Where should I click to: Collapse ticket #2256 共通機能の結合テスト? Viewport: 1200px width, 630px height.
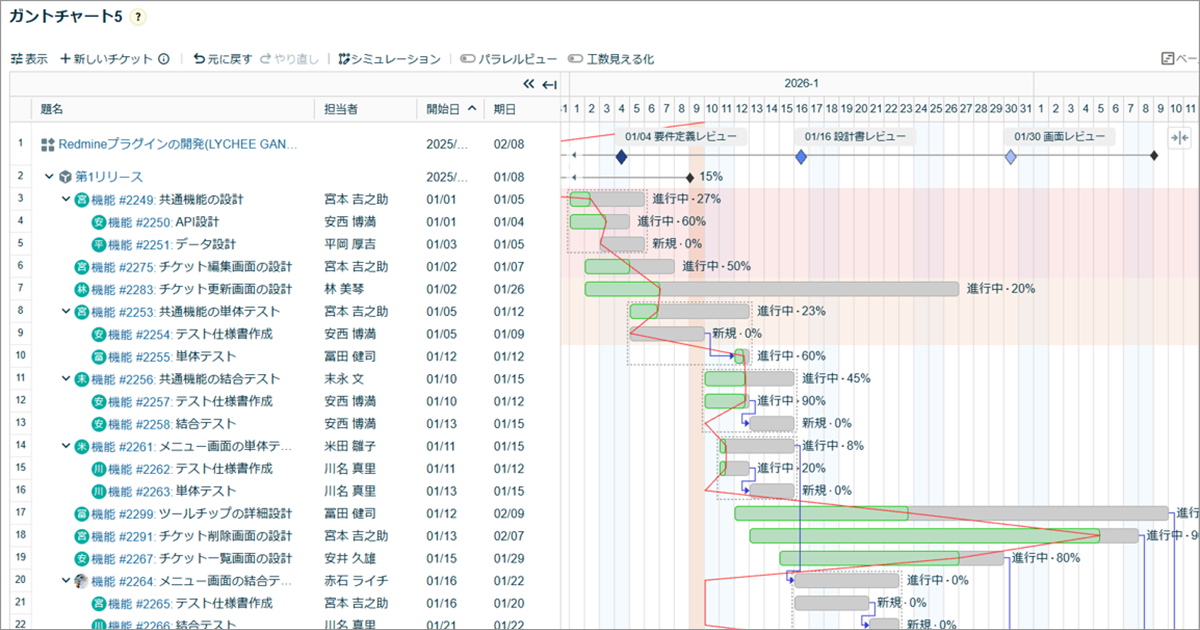[x=65, y=379]
